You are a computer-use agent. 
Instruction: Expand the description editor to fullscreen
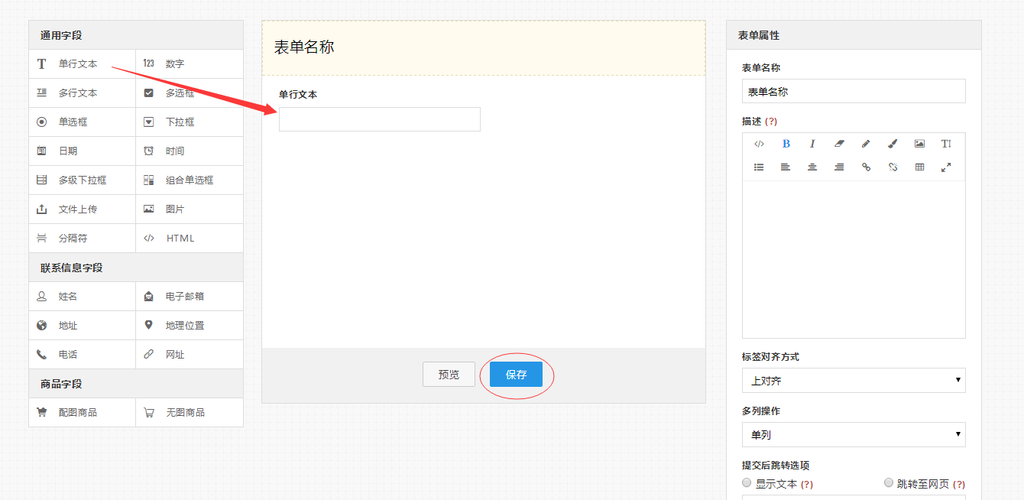pos(946,167)
